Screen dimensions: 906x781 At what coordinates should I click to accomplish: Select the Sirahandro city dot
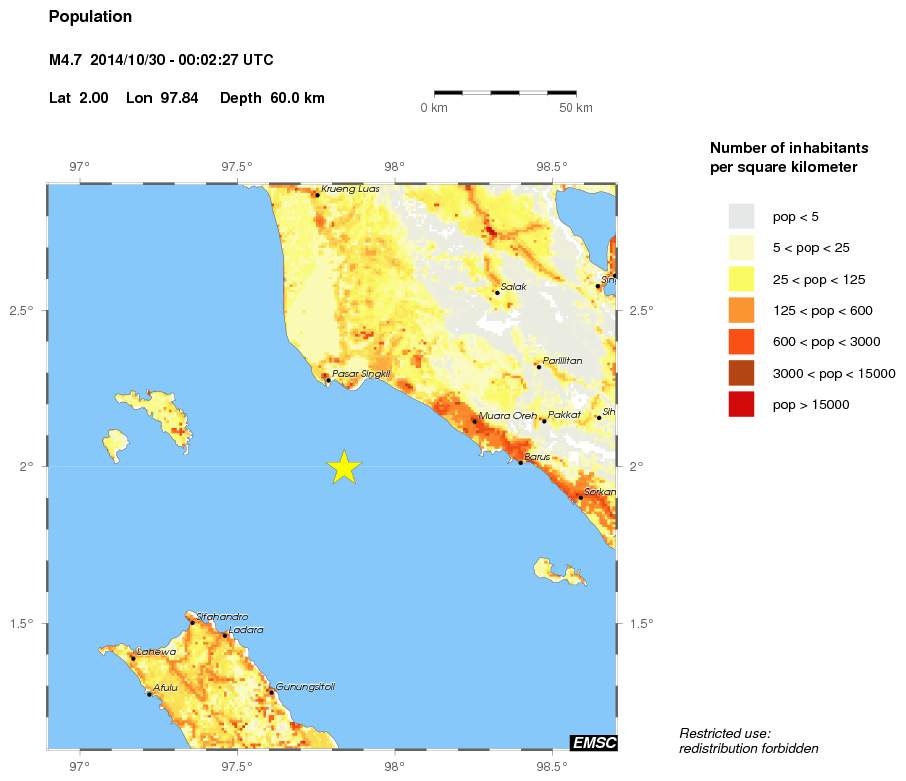pos(193,622)
